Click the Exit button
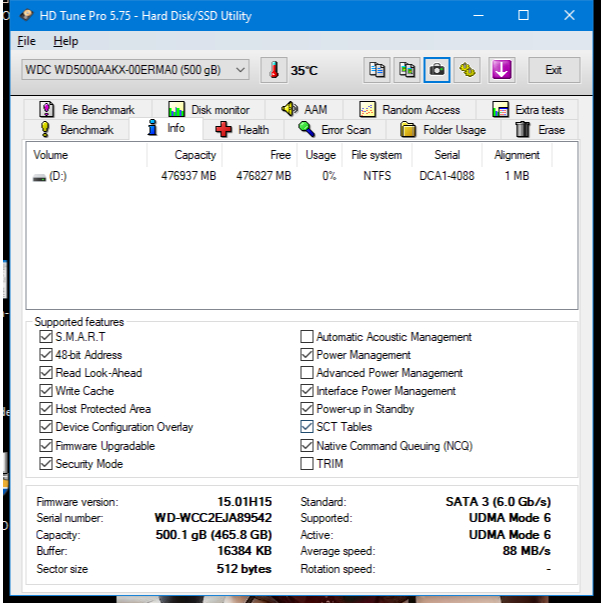This screenshot has height=603, width=603. click(553, 70)
